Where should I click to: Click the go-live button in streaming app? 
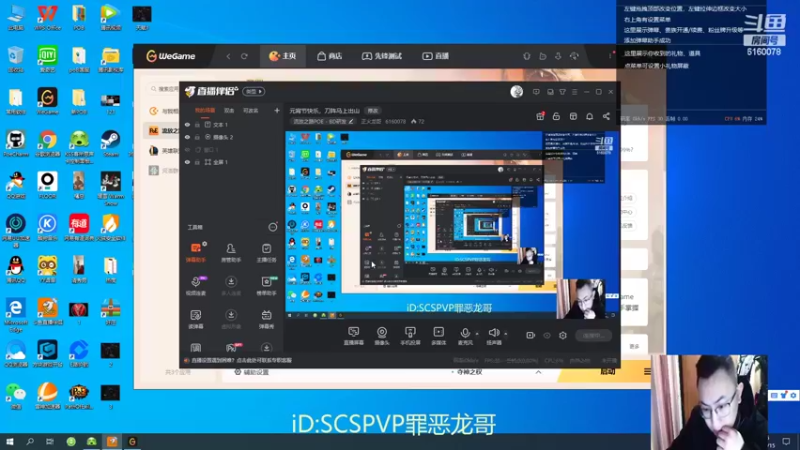click(x=594, y=335)
